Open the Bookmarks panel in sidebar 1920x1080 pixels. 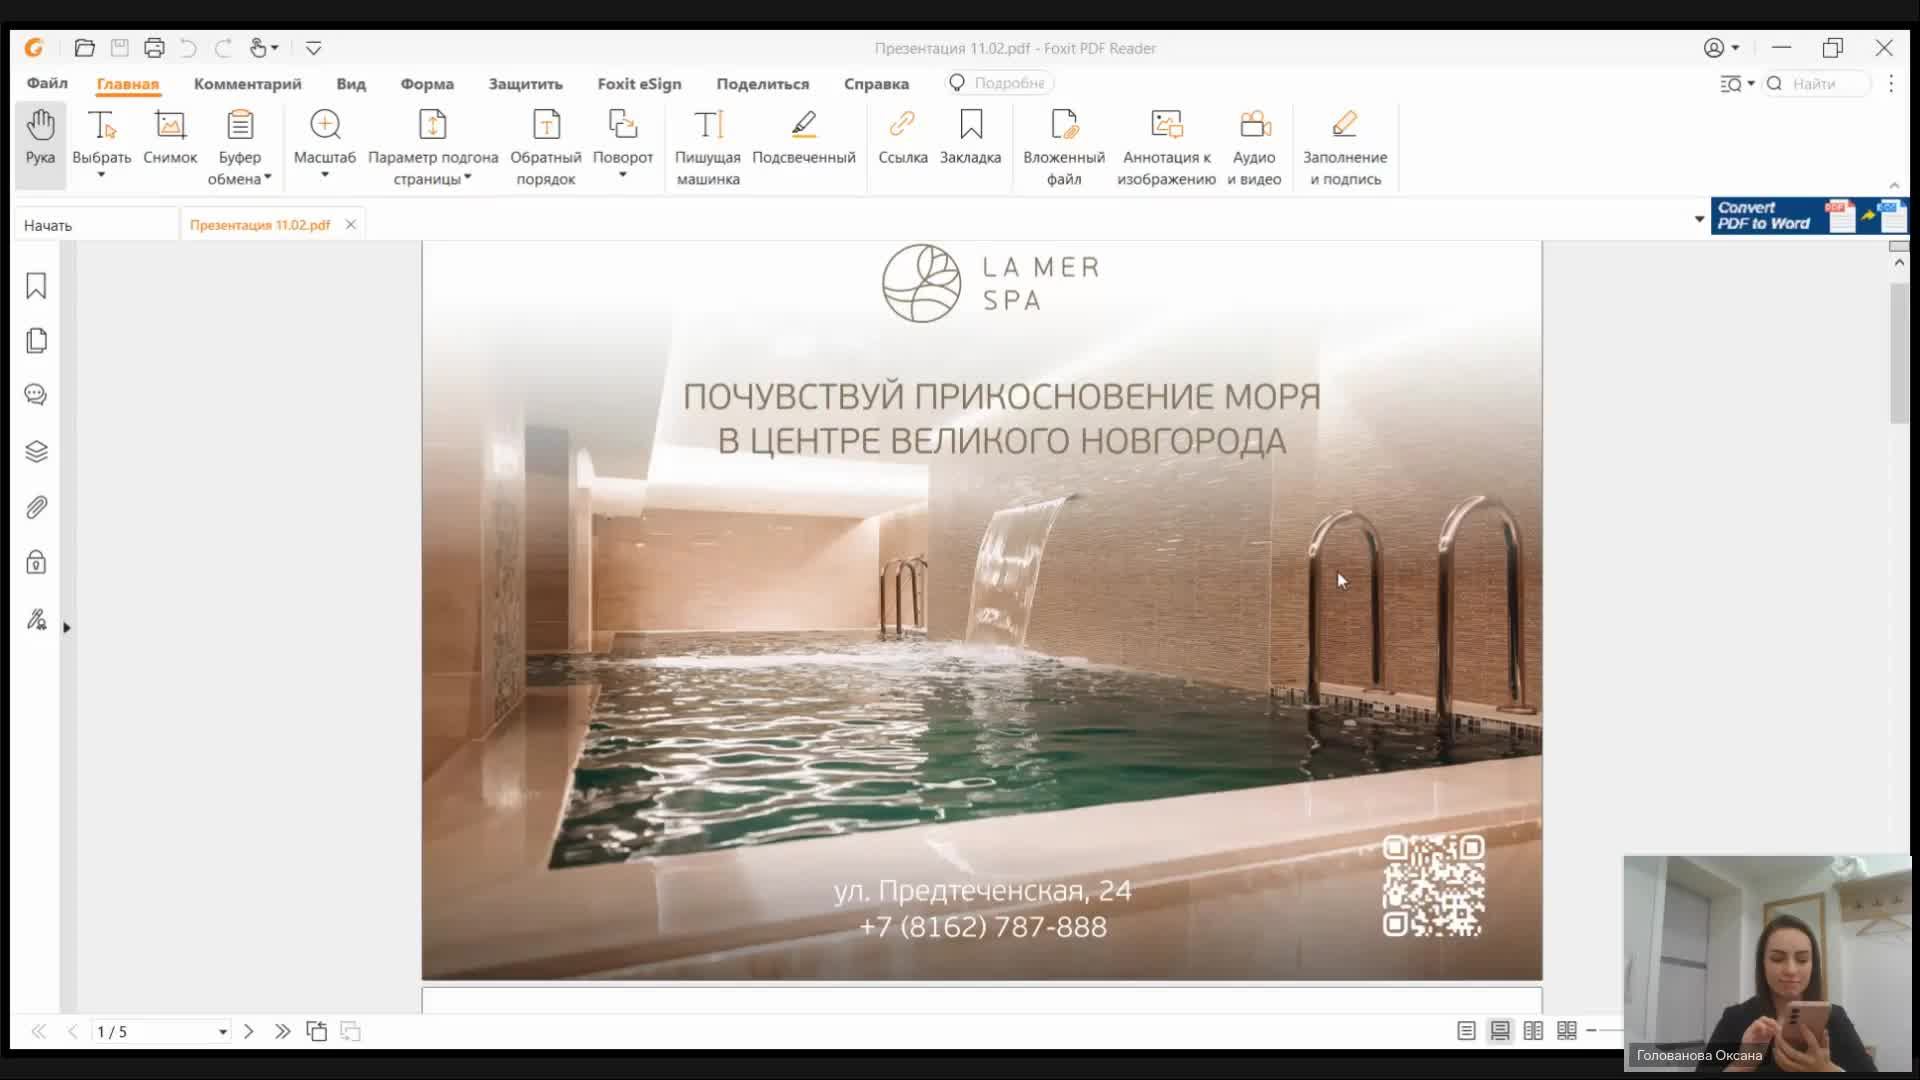point(36,286)
